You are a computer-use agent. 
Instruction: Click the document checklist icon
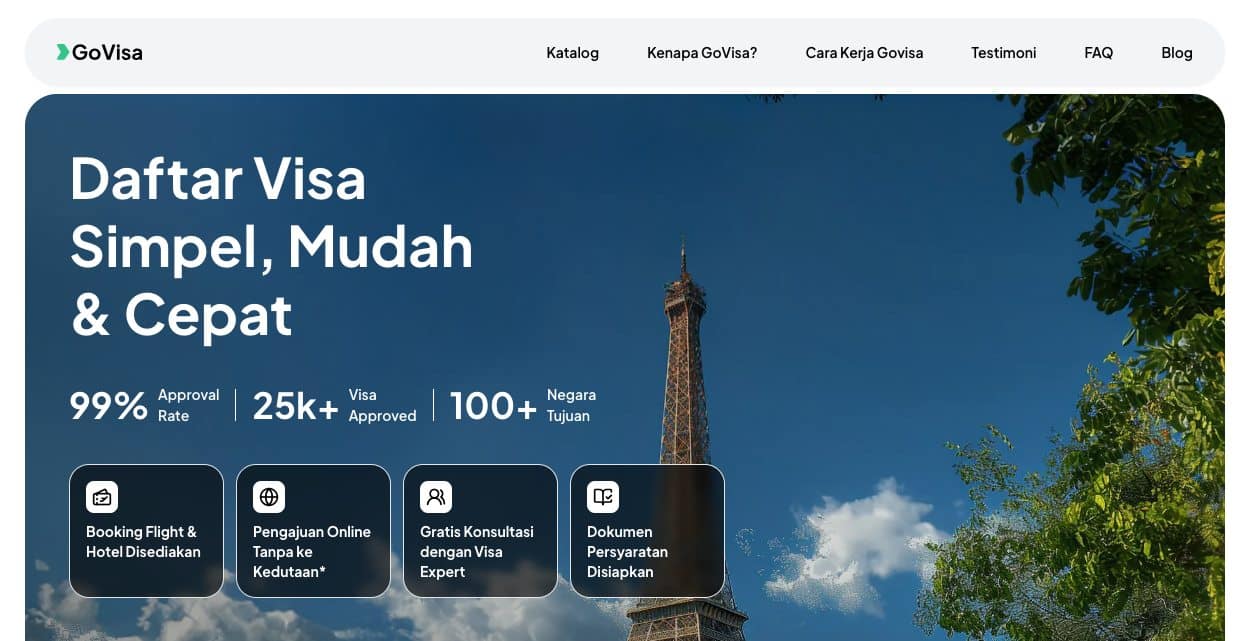click(x=603, y=497)
